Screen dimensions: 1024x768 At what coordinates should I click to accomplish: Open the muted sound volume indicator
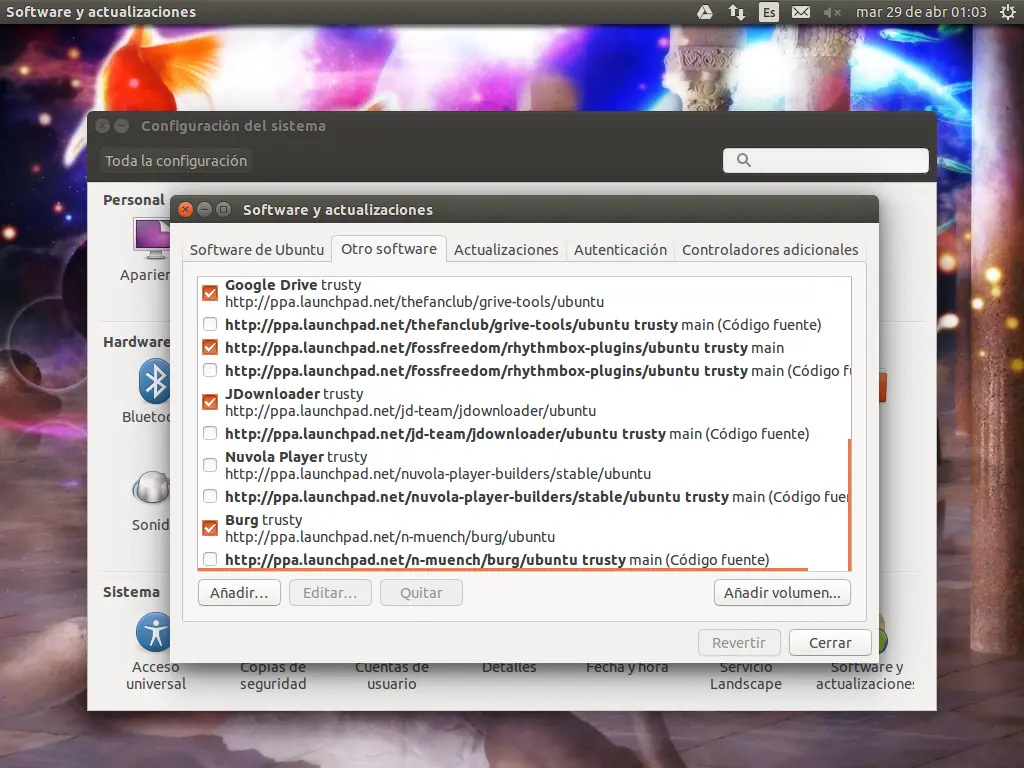[x=832, y=12]
